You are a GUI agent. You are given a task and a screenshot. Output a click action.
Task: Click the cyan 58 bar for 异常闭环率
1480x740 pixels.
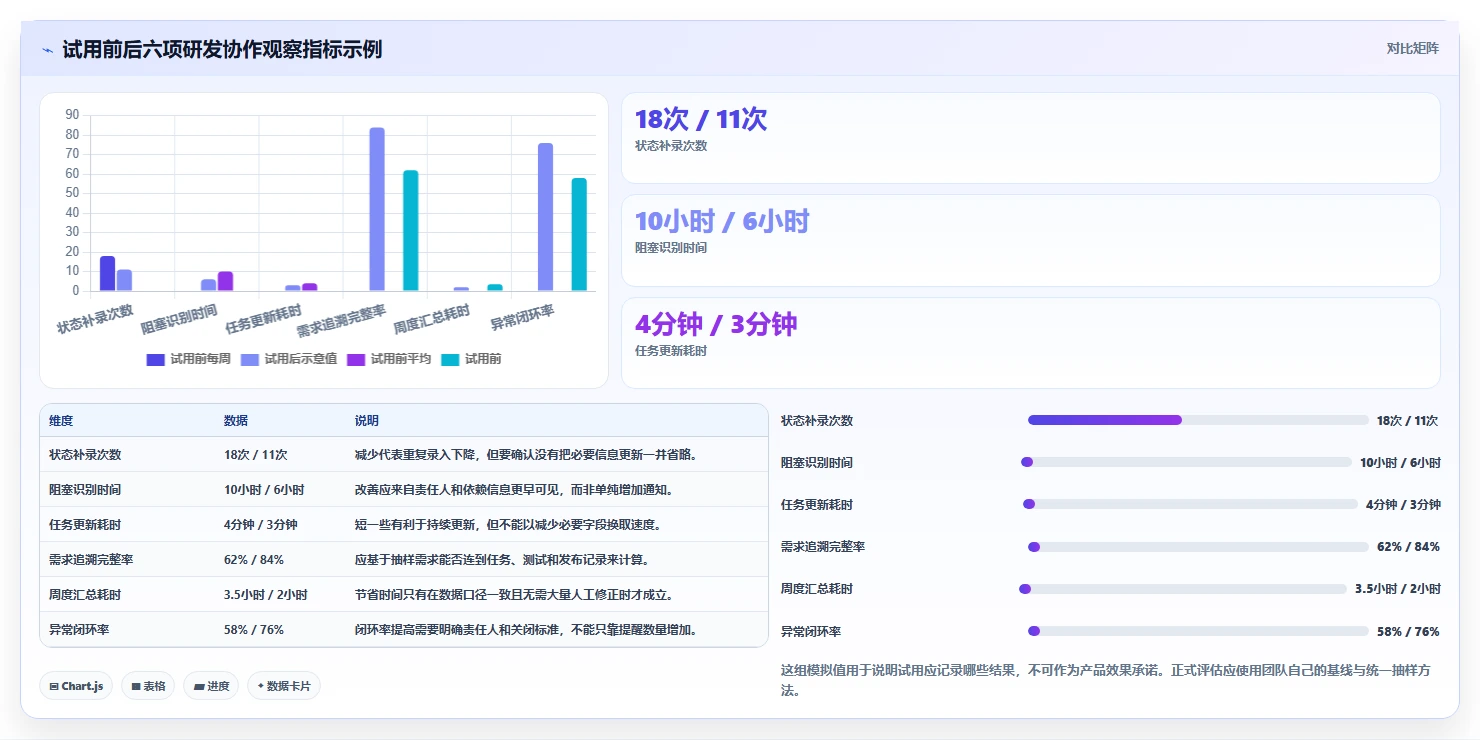tap(579, 235)
